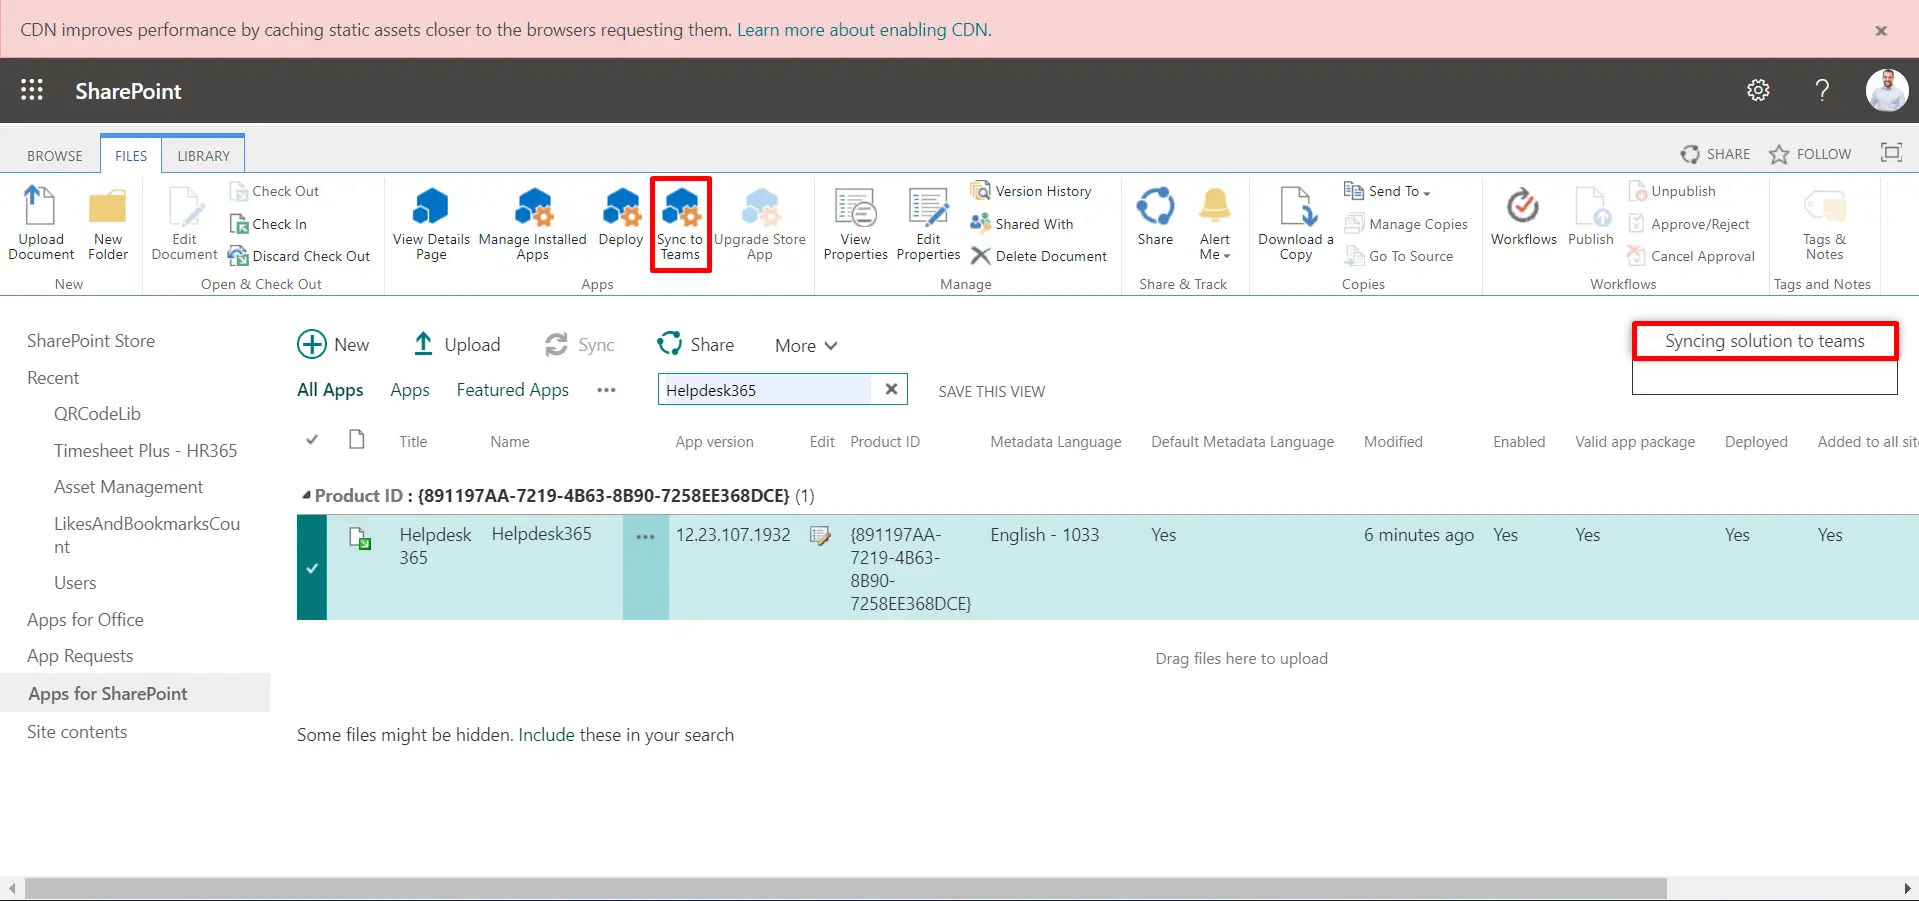Open the Workflows tool
1919x901 pixels.
[1522, 222]
